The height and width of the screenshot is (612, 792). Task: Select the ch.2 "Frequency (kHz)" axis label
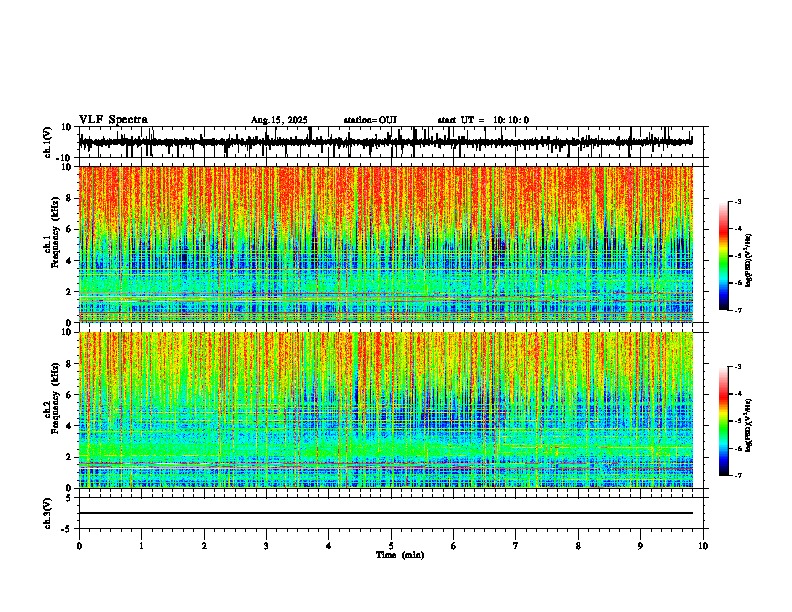tap(56, 398)
